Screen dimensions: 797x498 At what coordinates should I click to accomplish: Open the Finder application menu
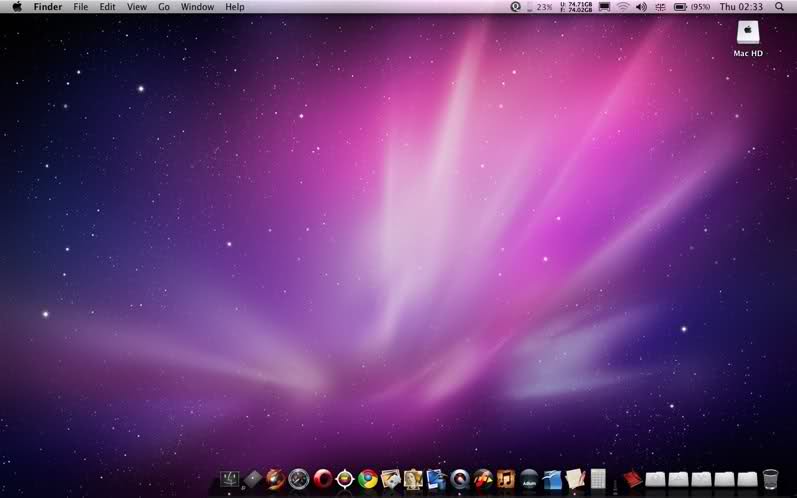(x=48, y=7)
